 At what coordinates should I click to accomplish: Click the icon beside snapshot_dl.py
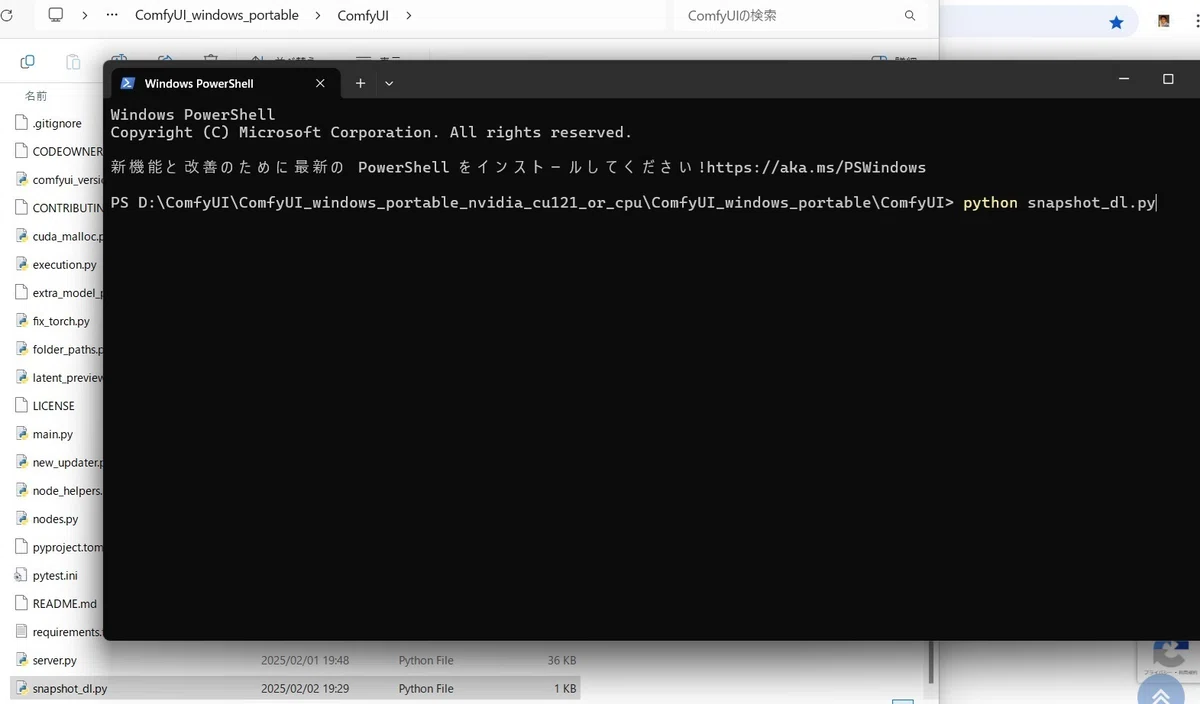[x=22, y=688]
